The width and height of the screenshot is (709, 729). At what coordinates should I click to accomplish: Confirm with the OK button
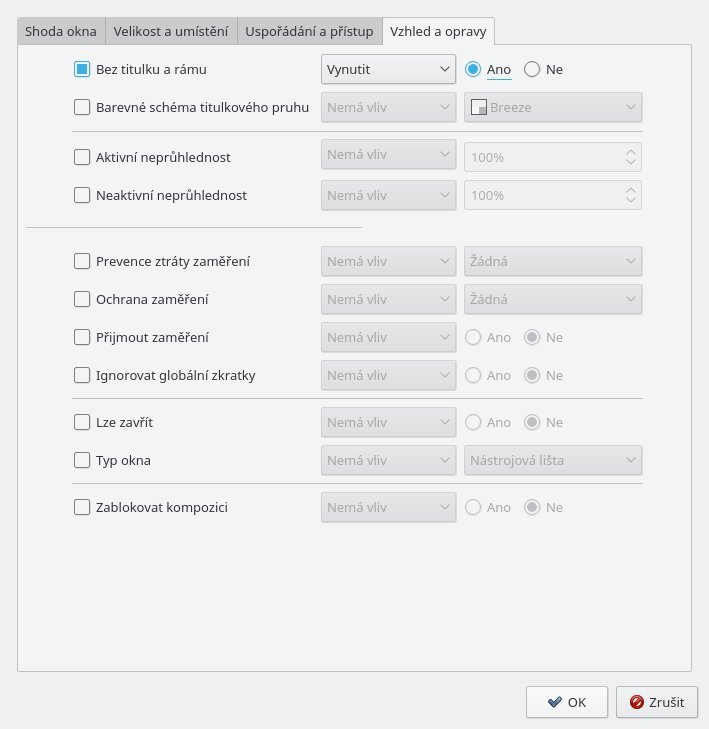point(567,702)
